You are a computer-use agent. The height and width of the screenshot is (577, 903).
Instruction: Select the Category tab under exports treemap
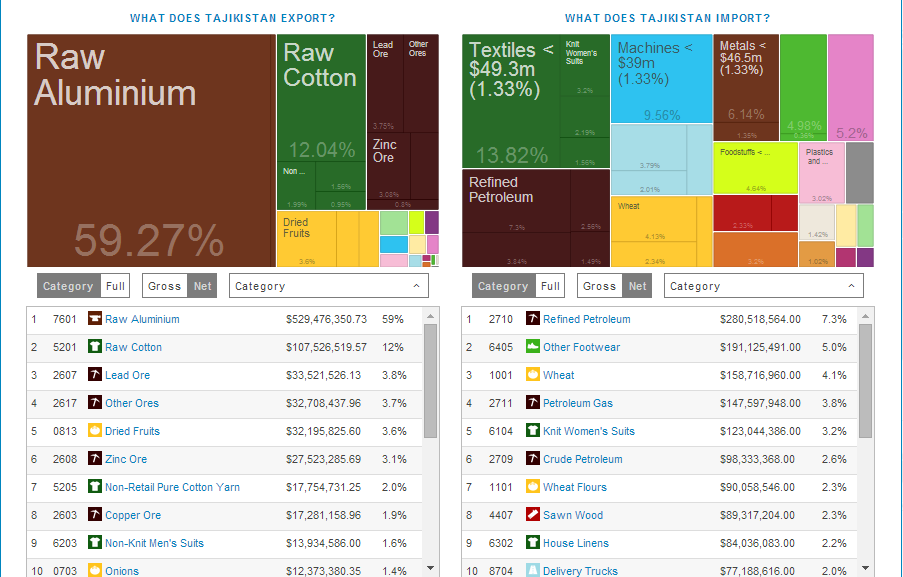point(68,287)
